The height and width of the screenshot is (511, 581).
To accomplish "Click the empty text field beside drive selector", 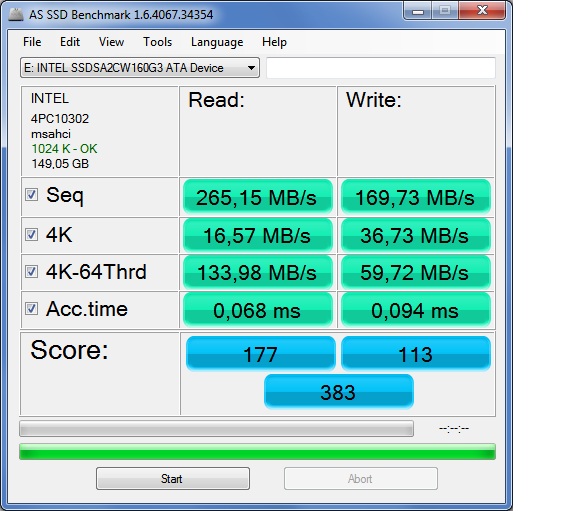I will click(x=381, y=68).
